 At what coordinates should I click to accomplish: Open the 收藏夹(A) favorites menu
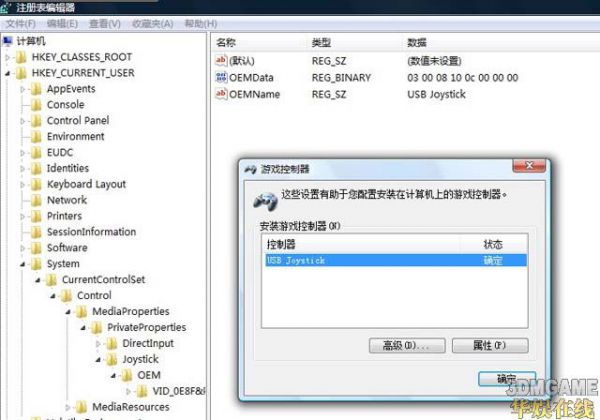tap(152, 24)
